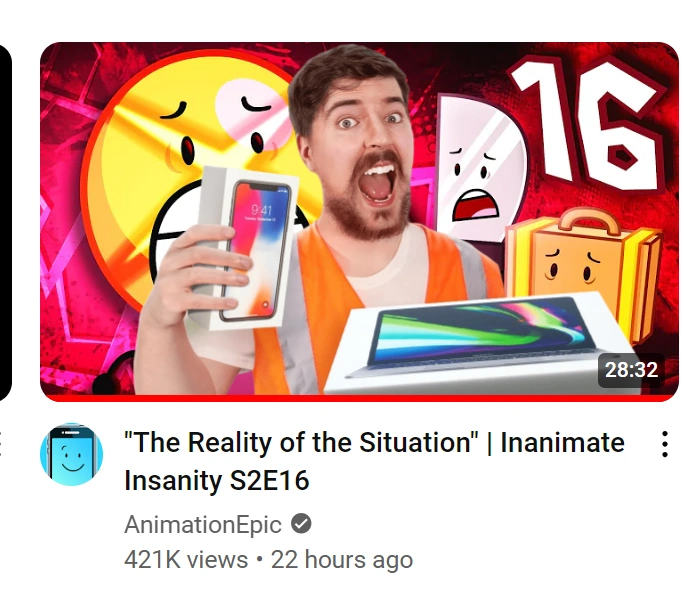Click the "Insanity S2E16" title line
Screen dimensions: 684x606
point(217,480)
